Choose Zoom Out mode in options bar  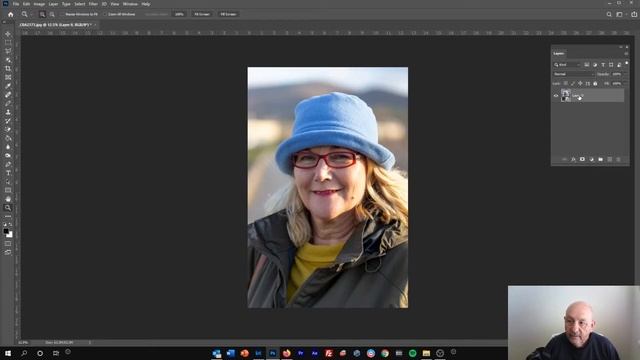point(52,14)
